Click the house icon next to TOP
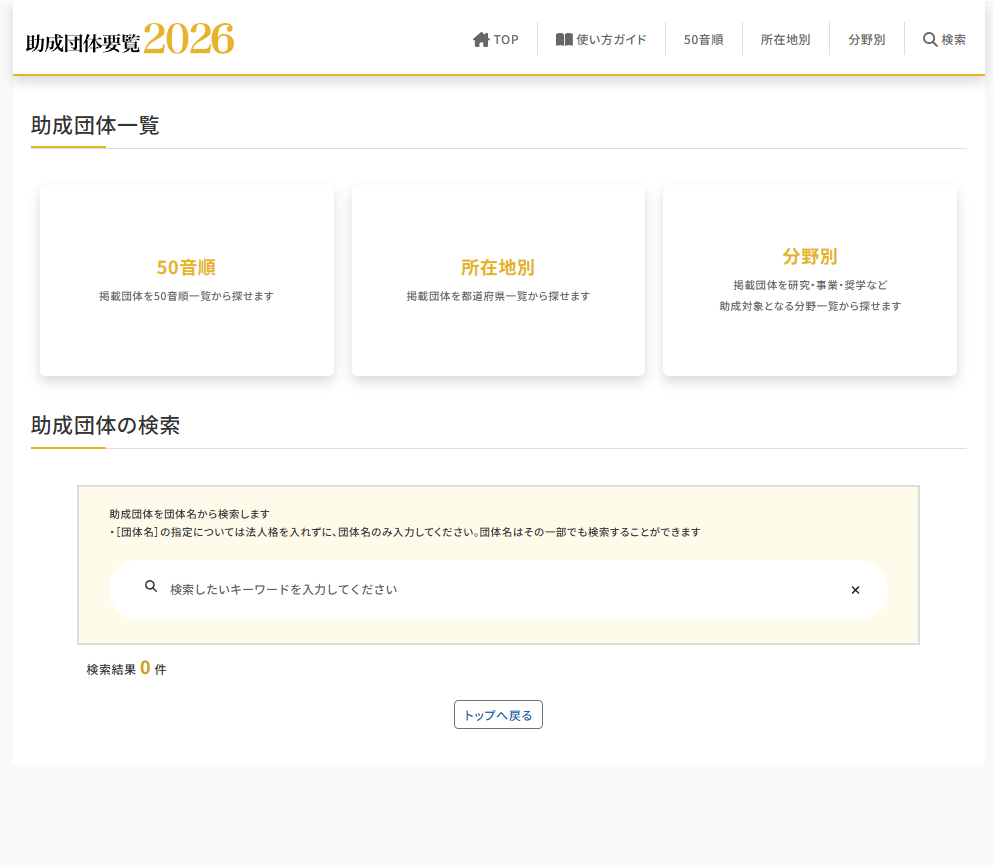The width and height of the screenshot is (993, 865). [481, 40]
